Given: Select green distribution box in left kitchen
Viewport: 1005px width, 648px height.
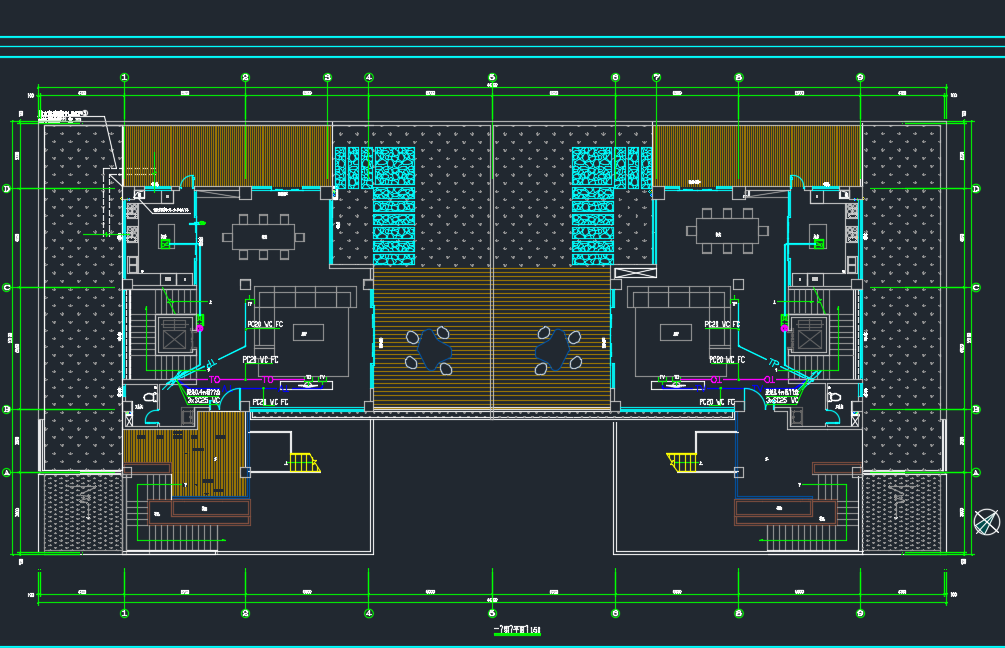Looking at the screenshot, I should [x=165, y=244].
